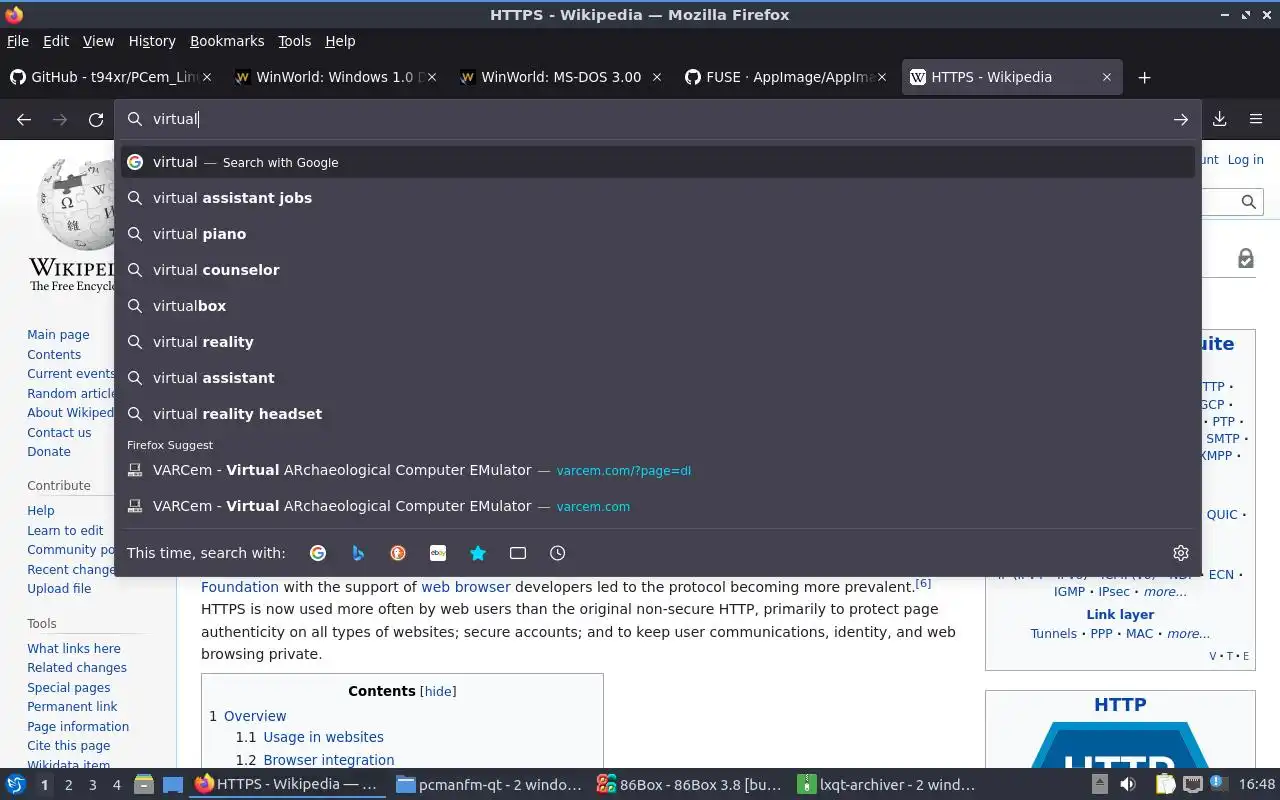Open the Help menu
The width and height of the screenshot is (1280, 800).
point(340,41)
